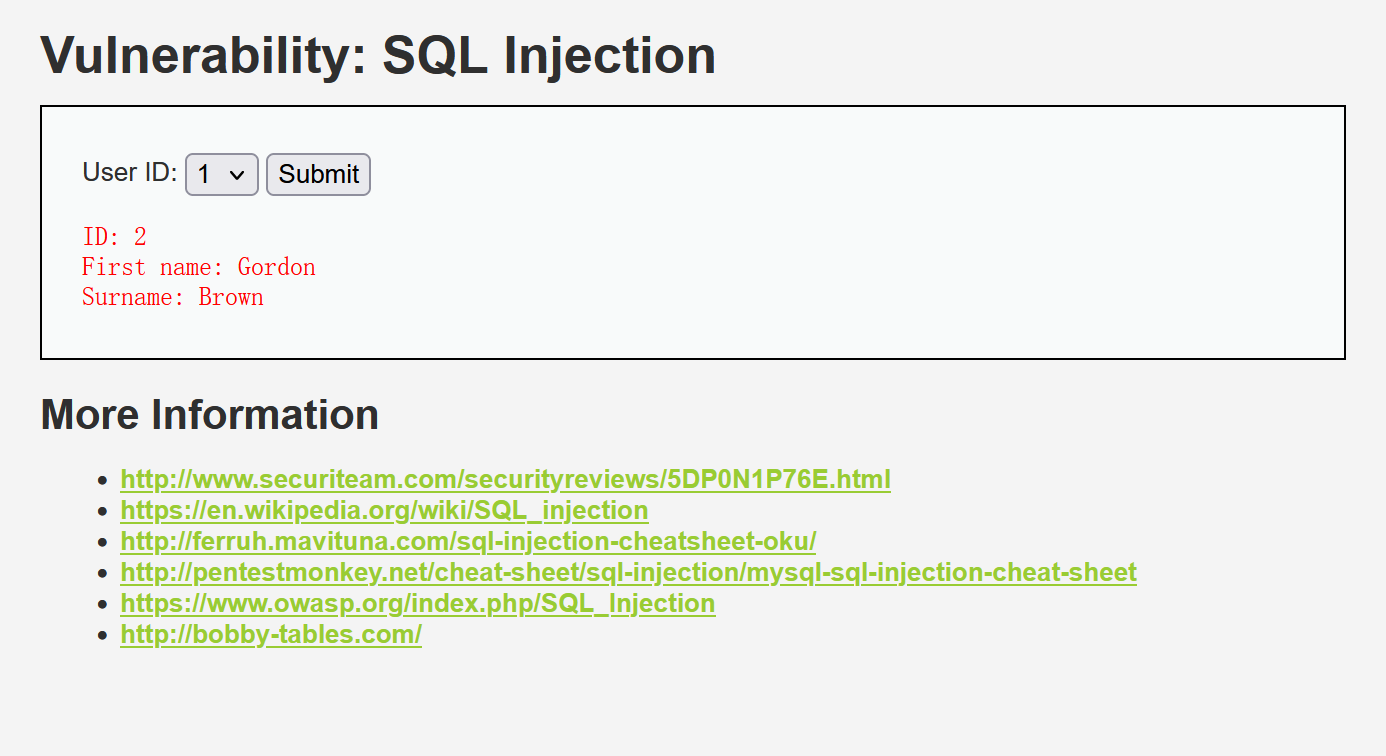This screenshot has width=1386, height=756.
Task: Click the bullet beside the owasp.org link
Action: click(101, 605)
